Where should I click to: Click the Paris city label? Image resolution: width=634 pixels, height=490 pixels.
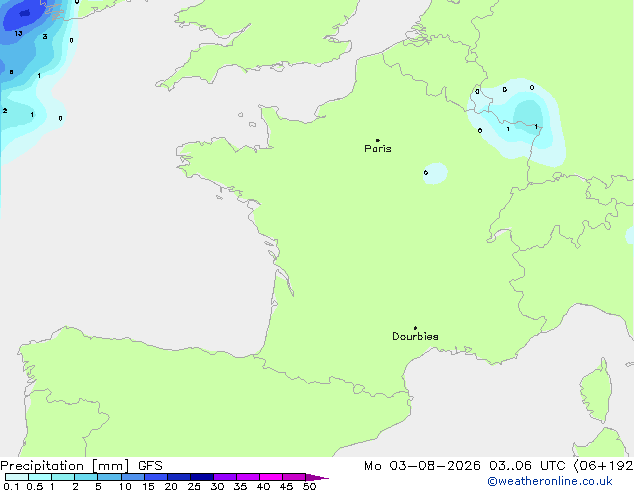[378, 149]
